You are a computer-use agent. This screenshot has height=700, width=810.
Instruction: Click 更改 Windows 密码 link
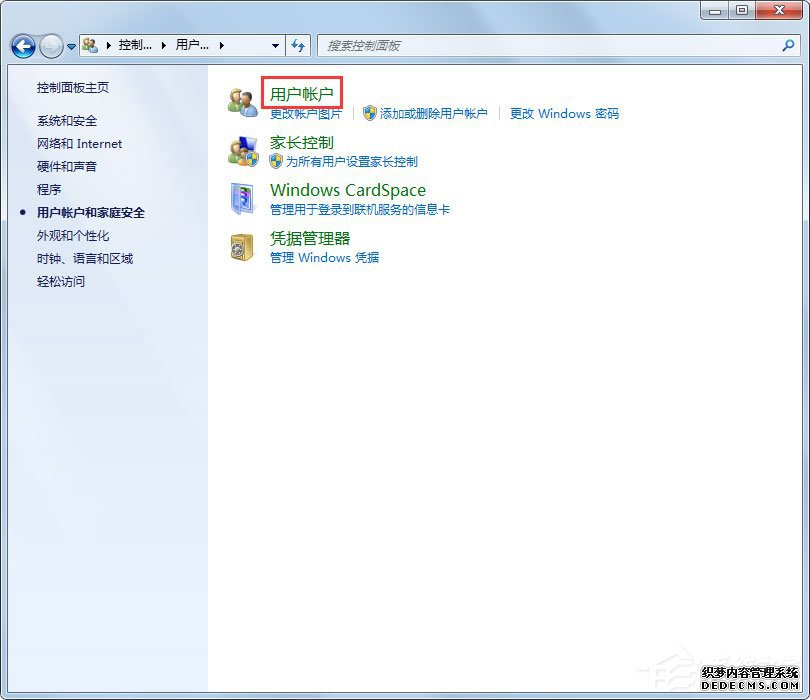[564, 114]
